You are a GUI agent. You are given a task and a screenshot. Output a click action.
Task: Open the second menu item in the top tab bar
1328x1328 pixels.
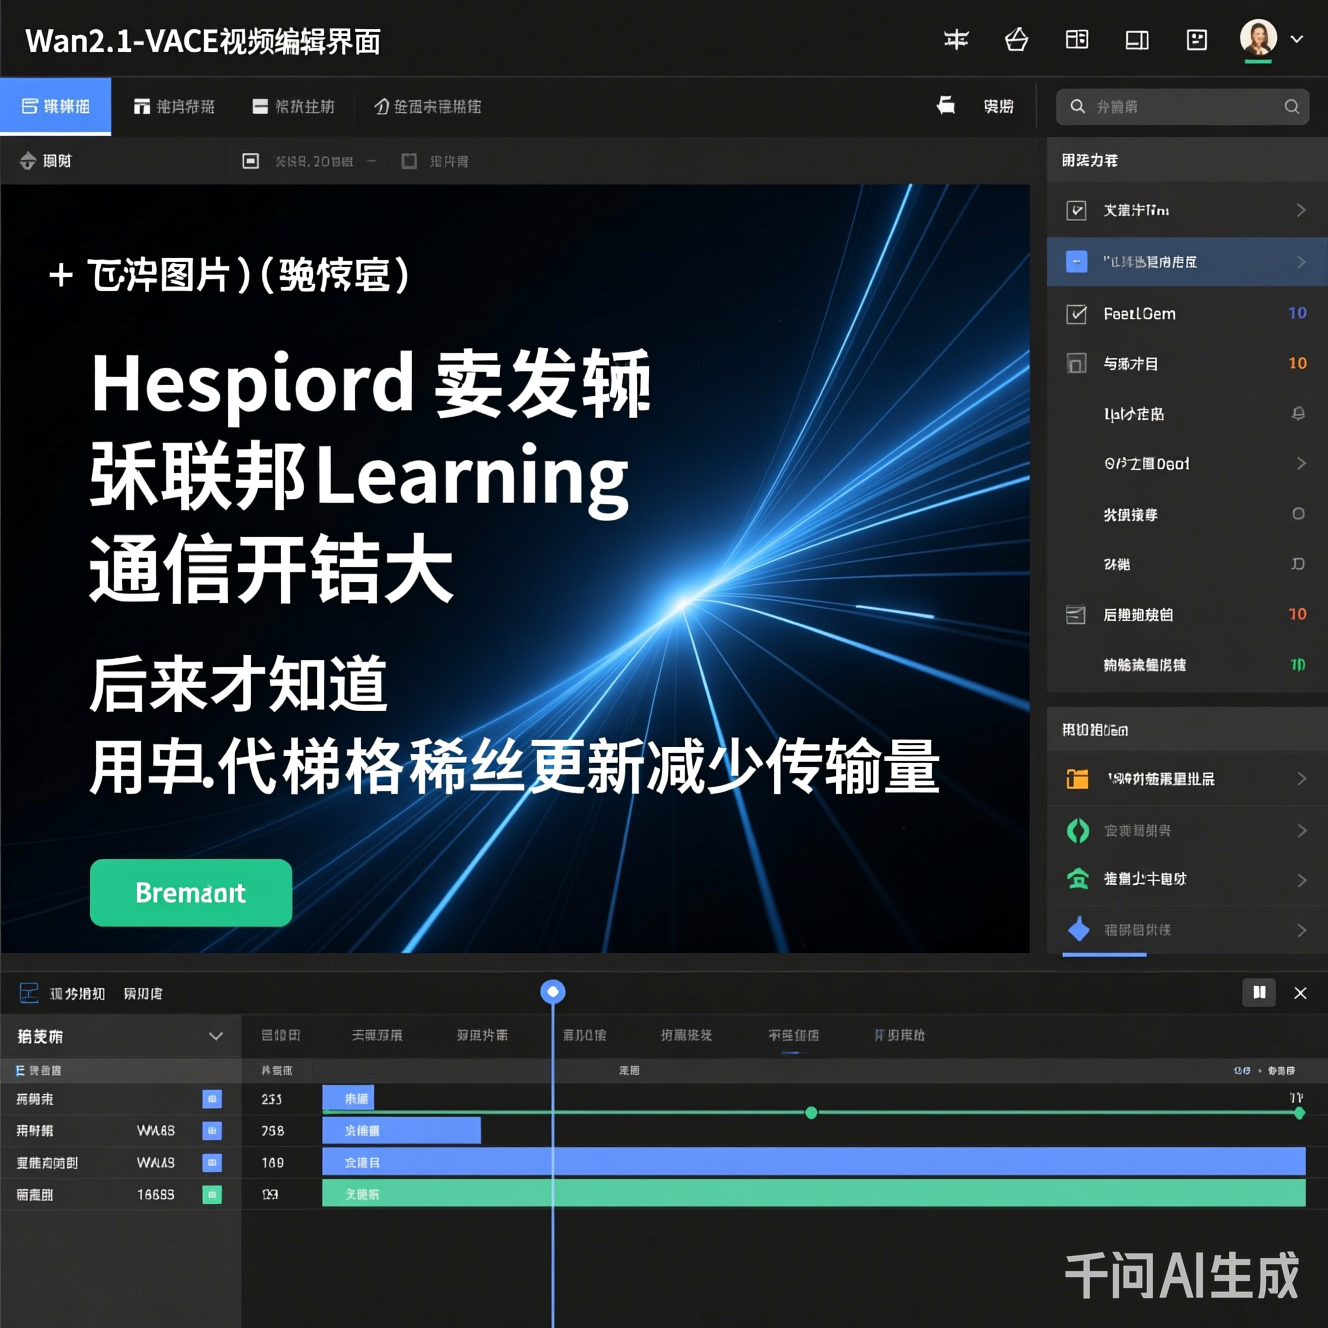pos(175,106)
